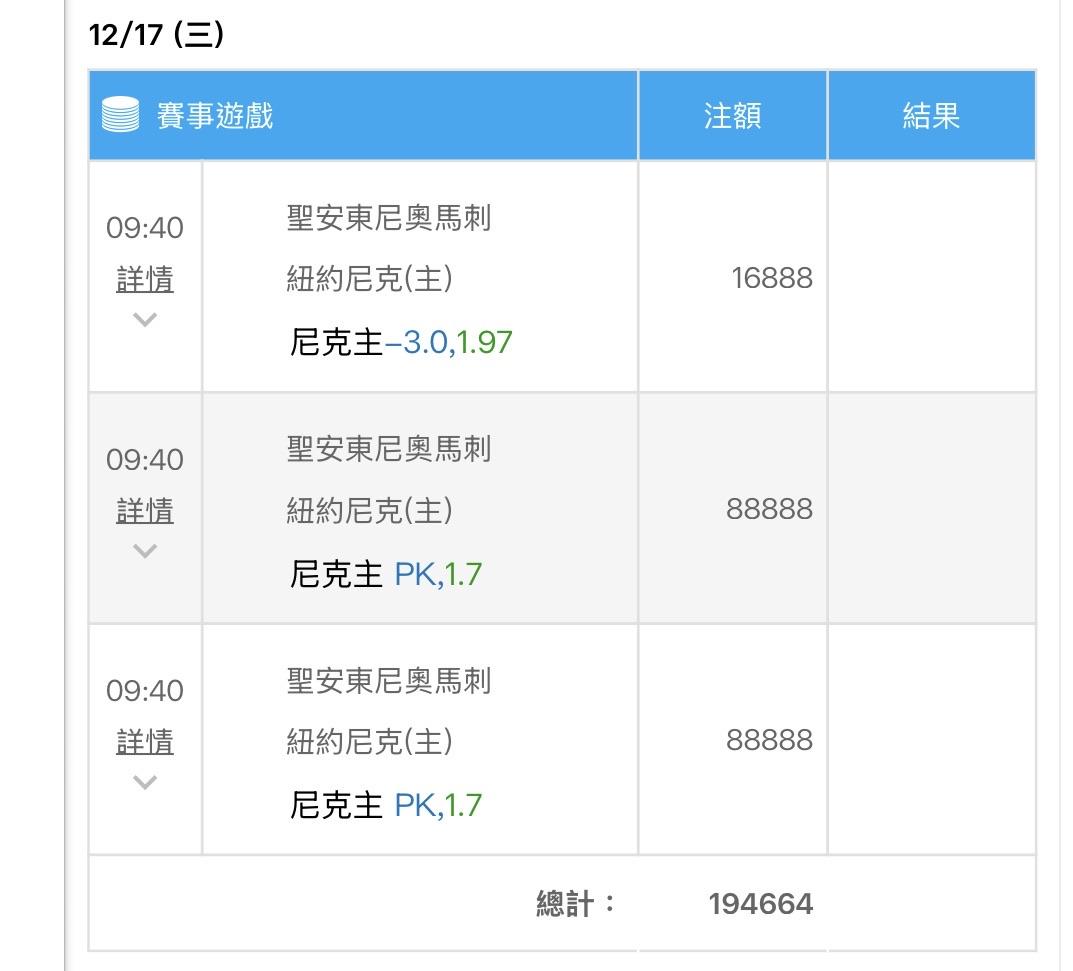Expand the chevron in the third bet row
Image resolution: width=1073 pixels, height=971 pixels.
145,782
